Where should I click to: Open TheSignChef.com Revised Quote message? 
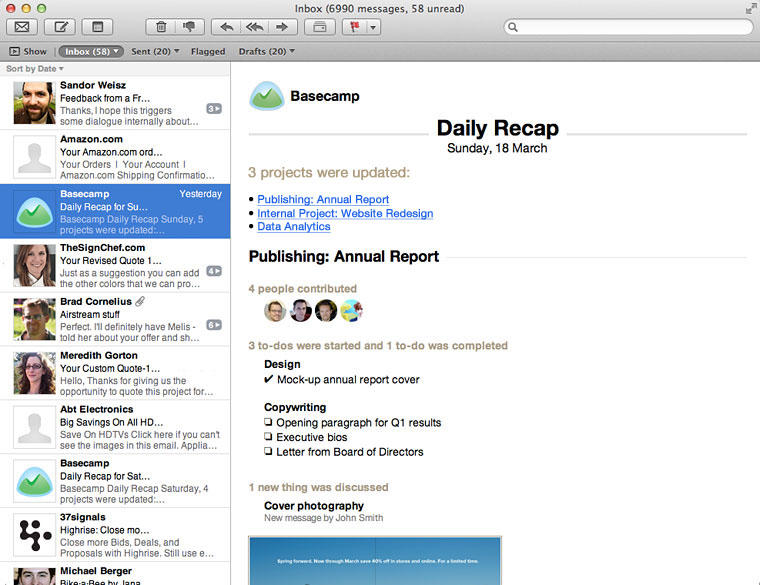point(115,265)
